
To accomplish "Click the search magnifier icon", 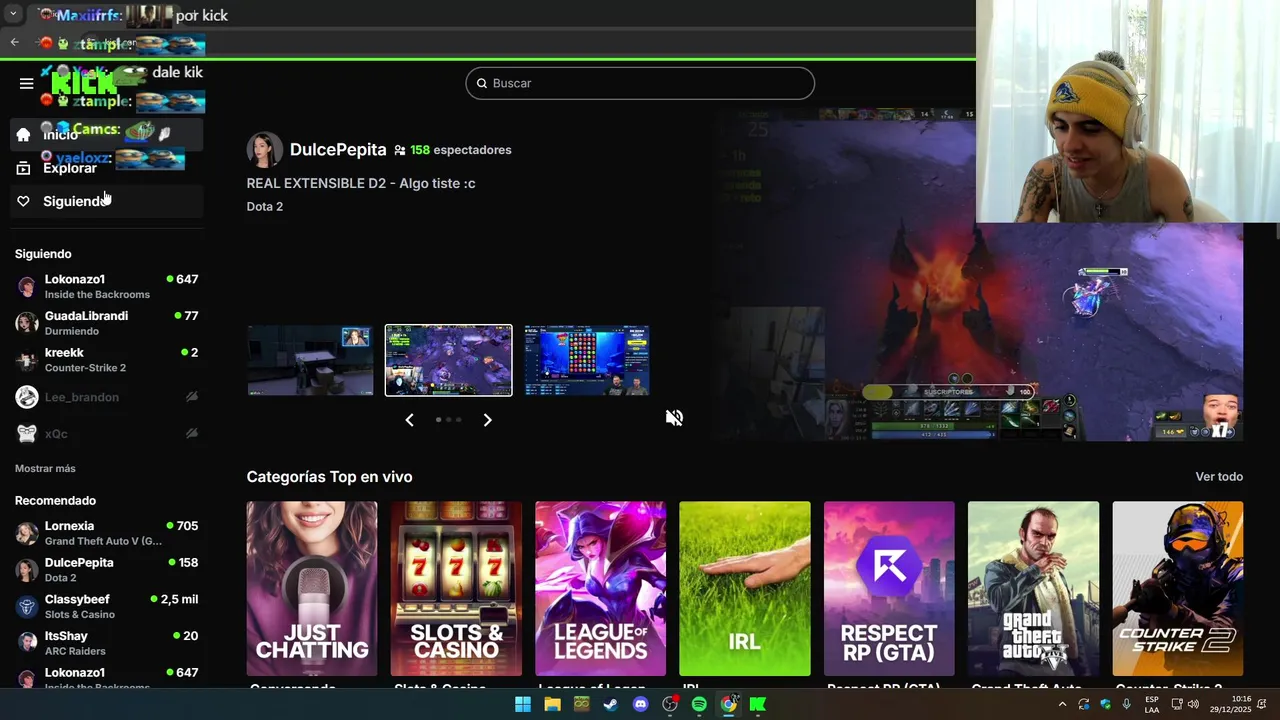I will click(x=482, y=83).
